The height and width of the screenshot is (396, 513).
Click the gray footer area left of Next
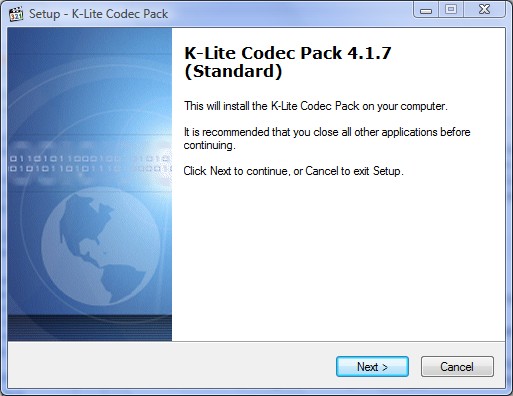(172, 366)
